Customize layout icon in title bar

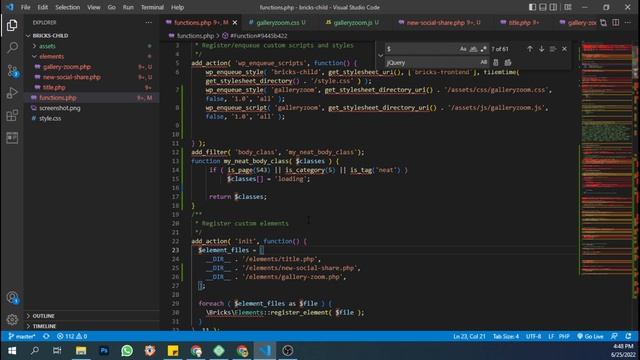[x=568, y=7]
